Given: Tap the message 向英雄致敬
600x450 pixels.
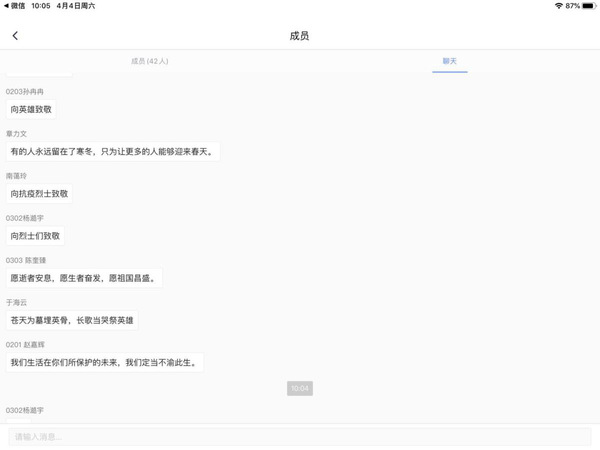Looking at the screenshot, I should pos(31,109).
